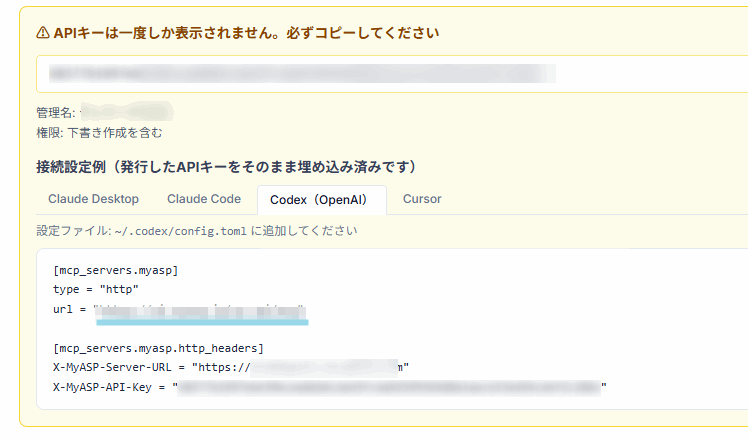Screen dimensions: 748x439
Task: Click the highlighted url value in code
Action: pyautogui.click(x=200, y=310)
